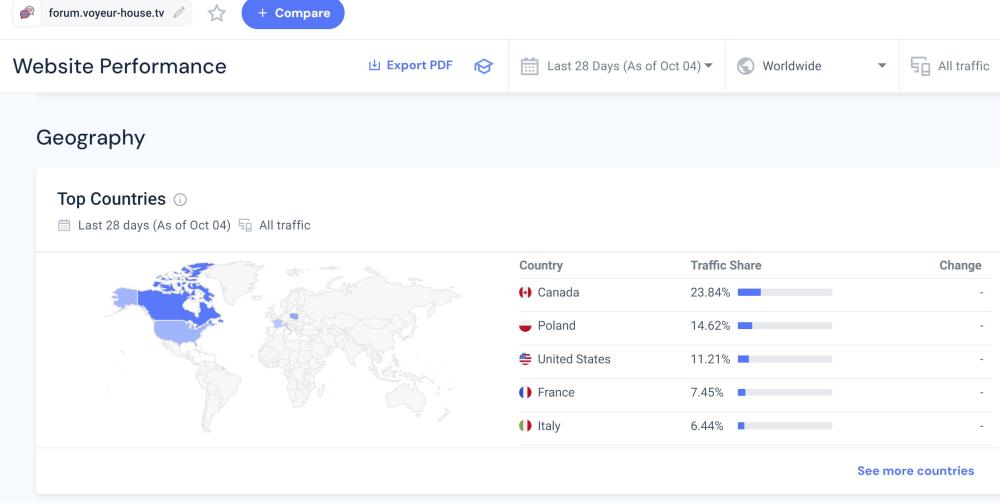Open the See more countries link
1000x503 pixels.
coord(915,470)
